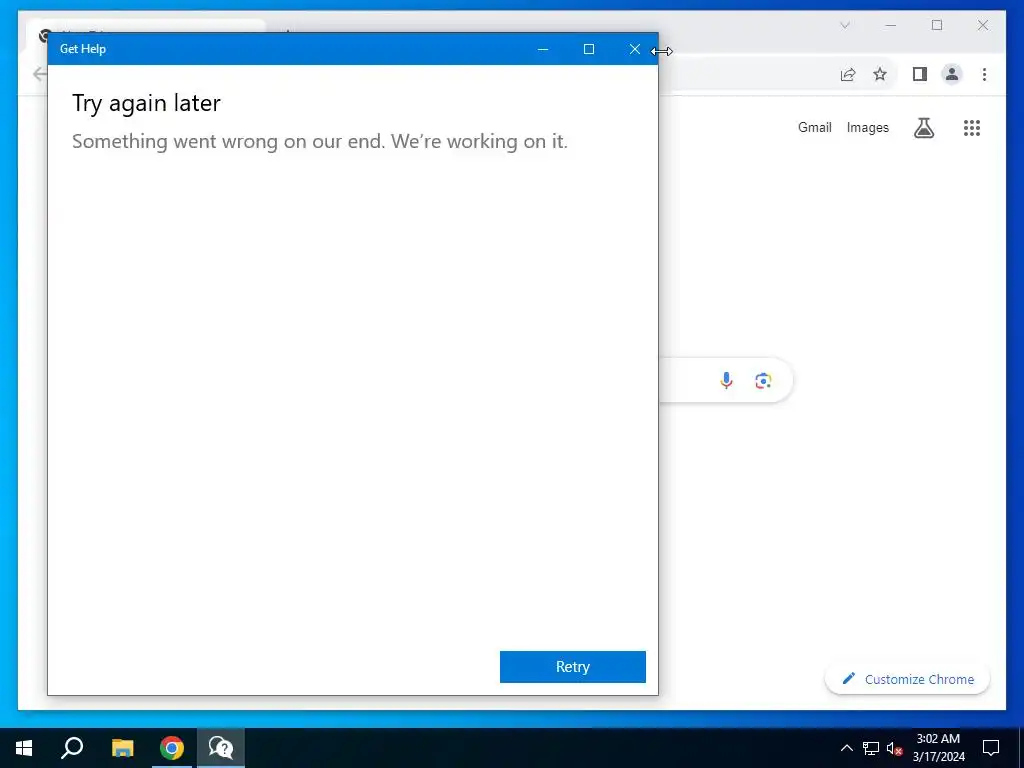Bookmark this tab with the star icon

(880, 74)
